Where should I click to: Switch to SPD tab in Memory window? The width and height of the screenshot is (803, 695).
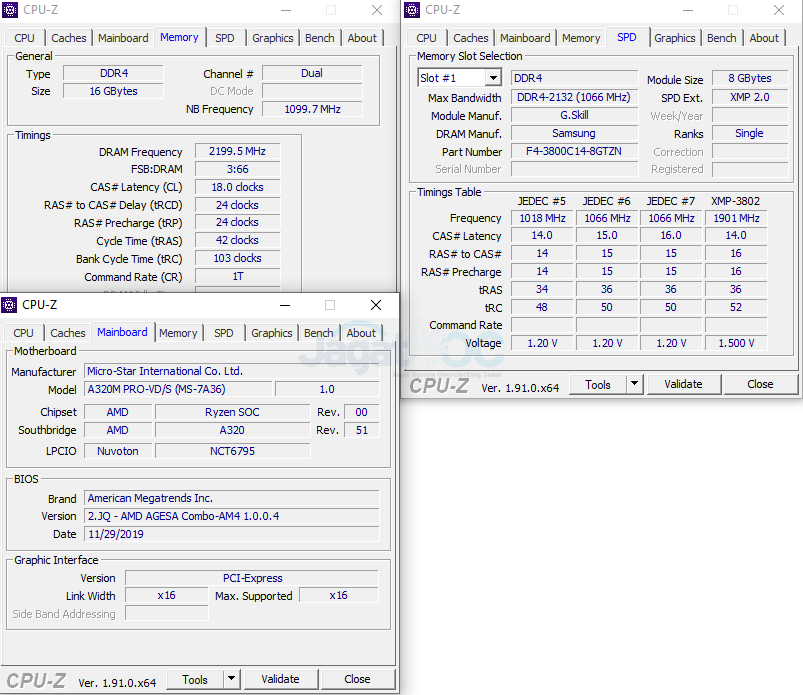point(225,38)
